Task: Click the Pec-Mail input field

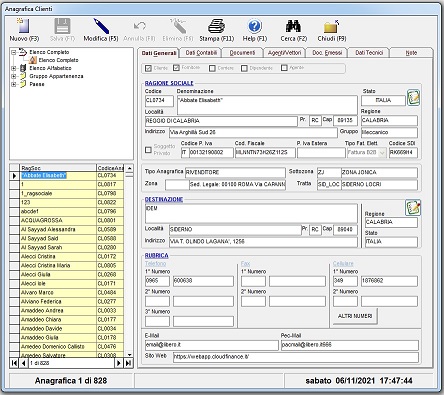Action: (350, 345)
